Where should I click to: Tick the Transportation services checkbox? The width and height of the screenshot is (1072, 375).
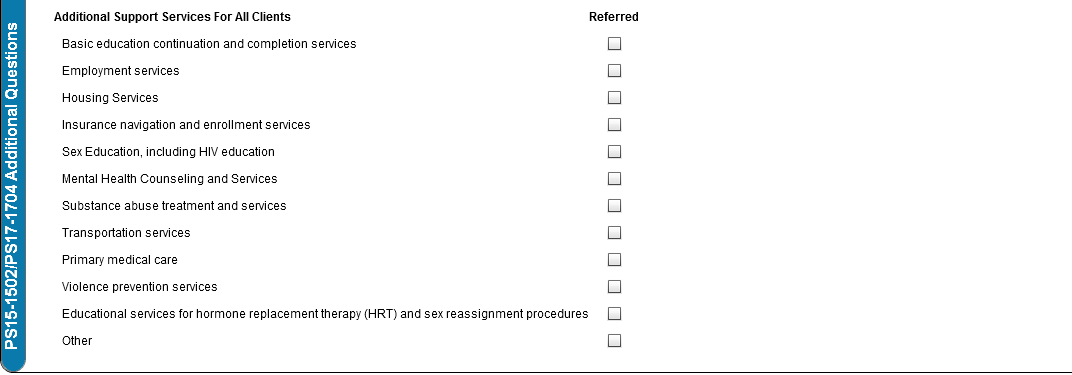614,232
